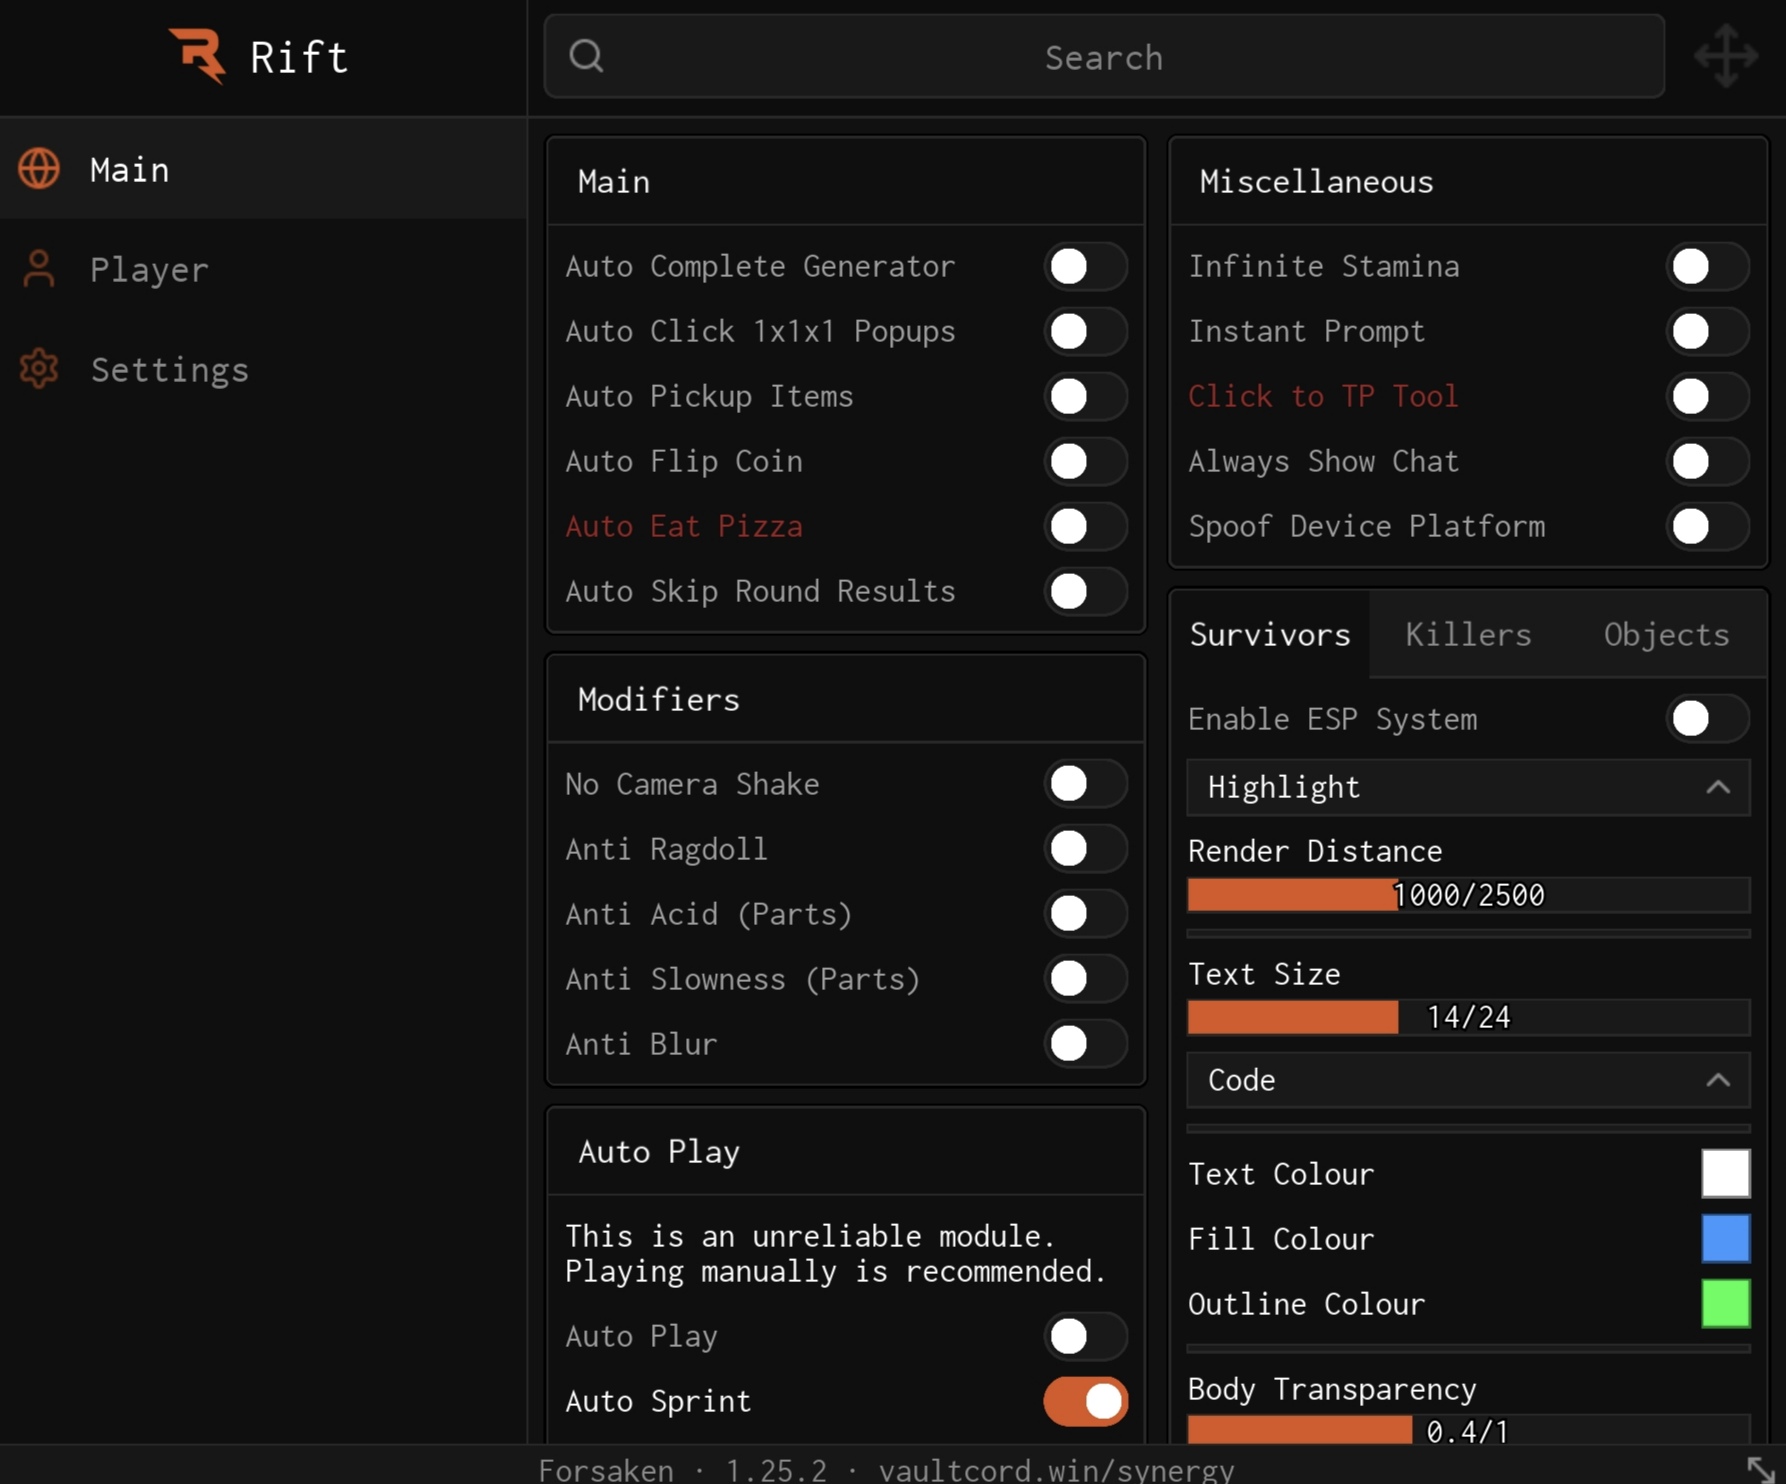This screenshot has width=1786, height=1484.
Task: Click the Rift logo icon
Action: click(197, 55)
